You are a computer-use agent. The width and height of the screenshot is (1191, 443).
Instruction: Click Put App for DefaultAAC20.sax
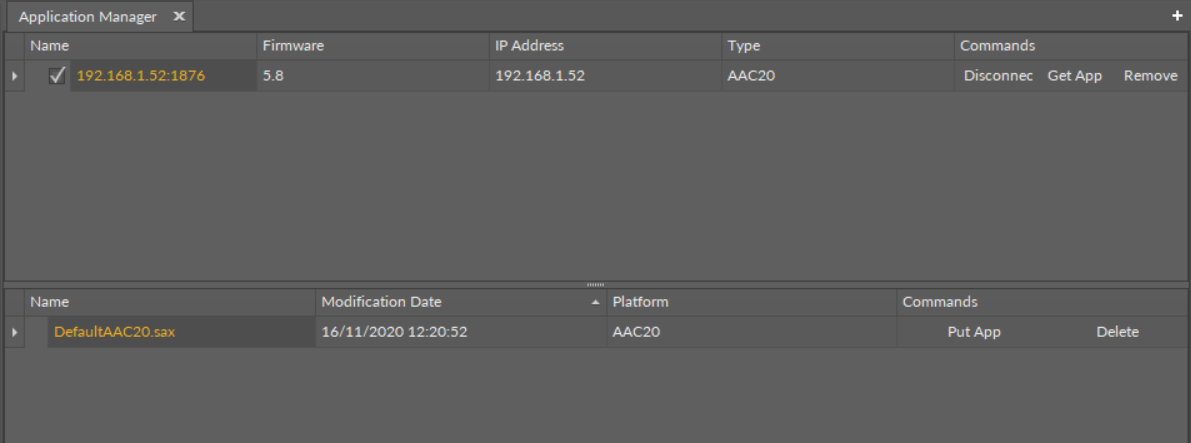973,333
